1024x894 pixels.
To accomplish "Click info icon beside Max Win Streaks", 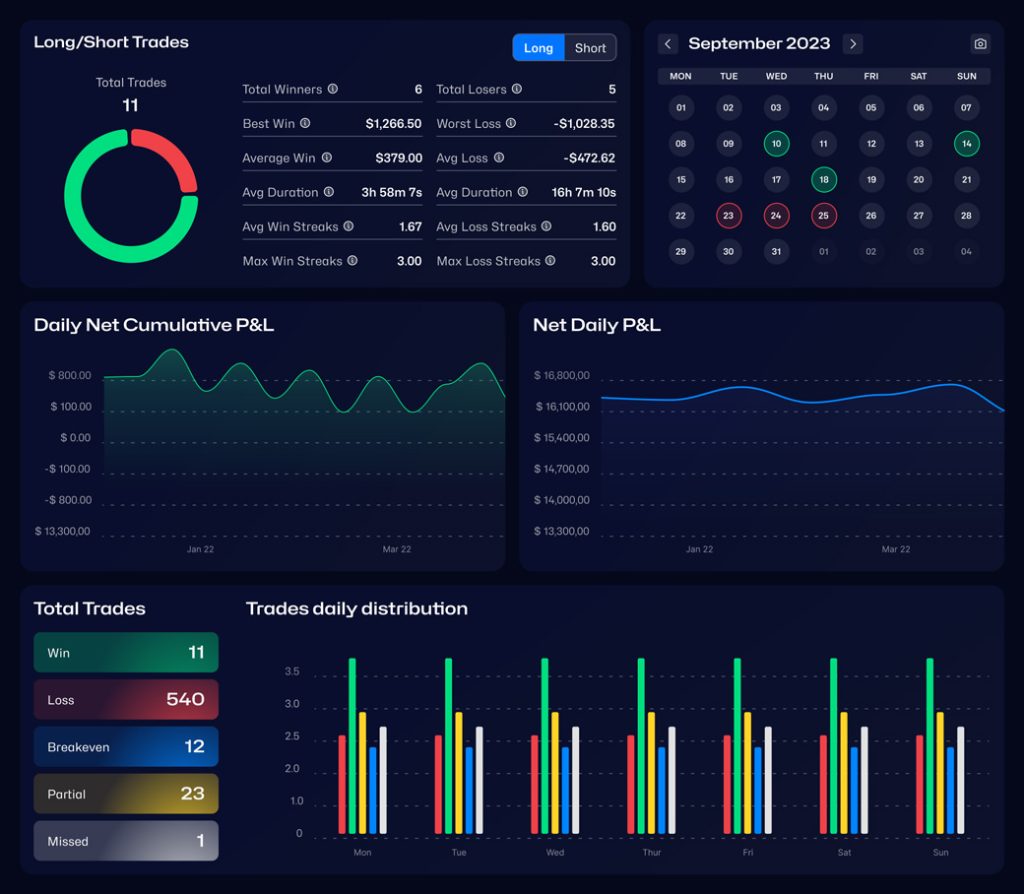I will [x=352, y=261].
